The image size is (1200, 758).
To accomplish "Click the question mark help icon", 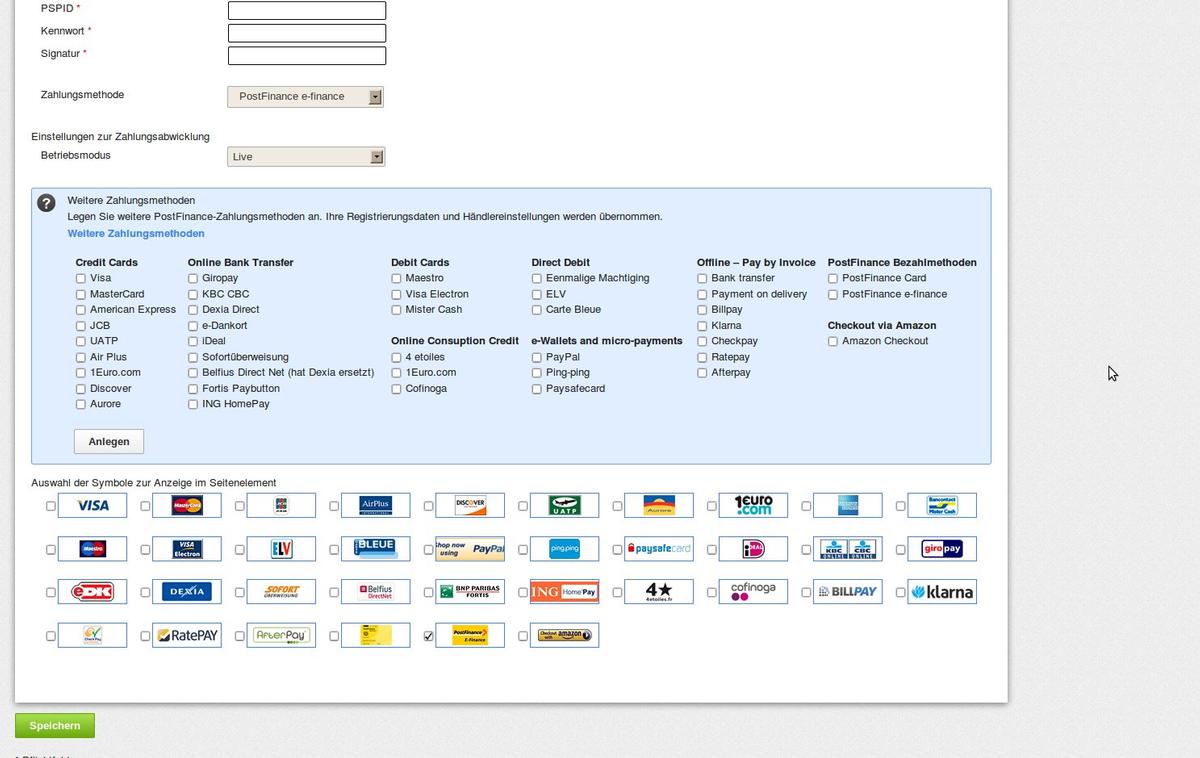I will coord(46,203).
